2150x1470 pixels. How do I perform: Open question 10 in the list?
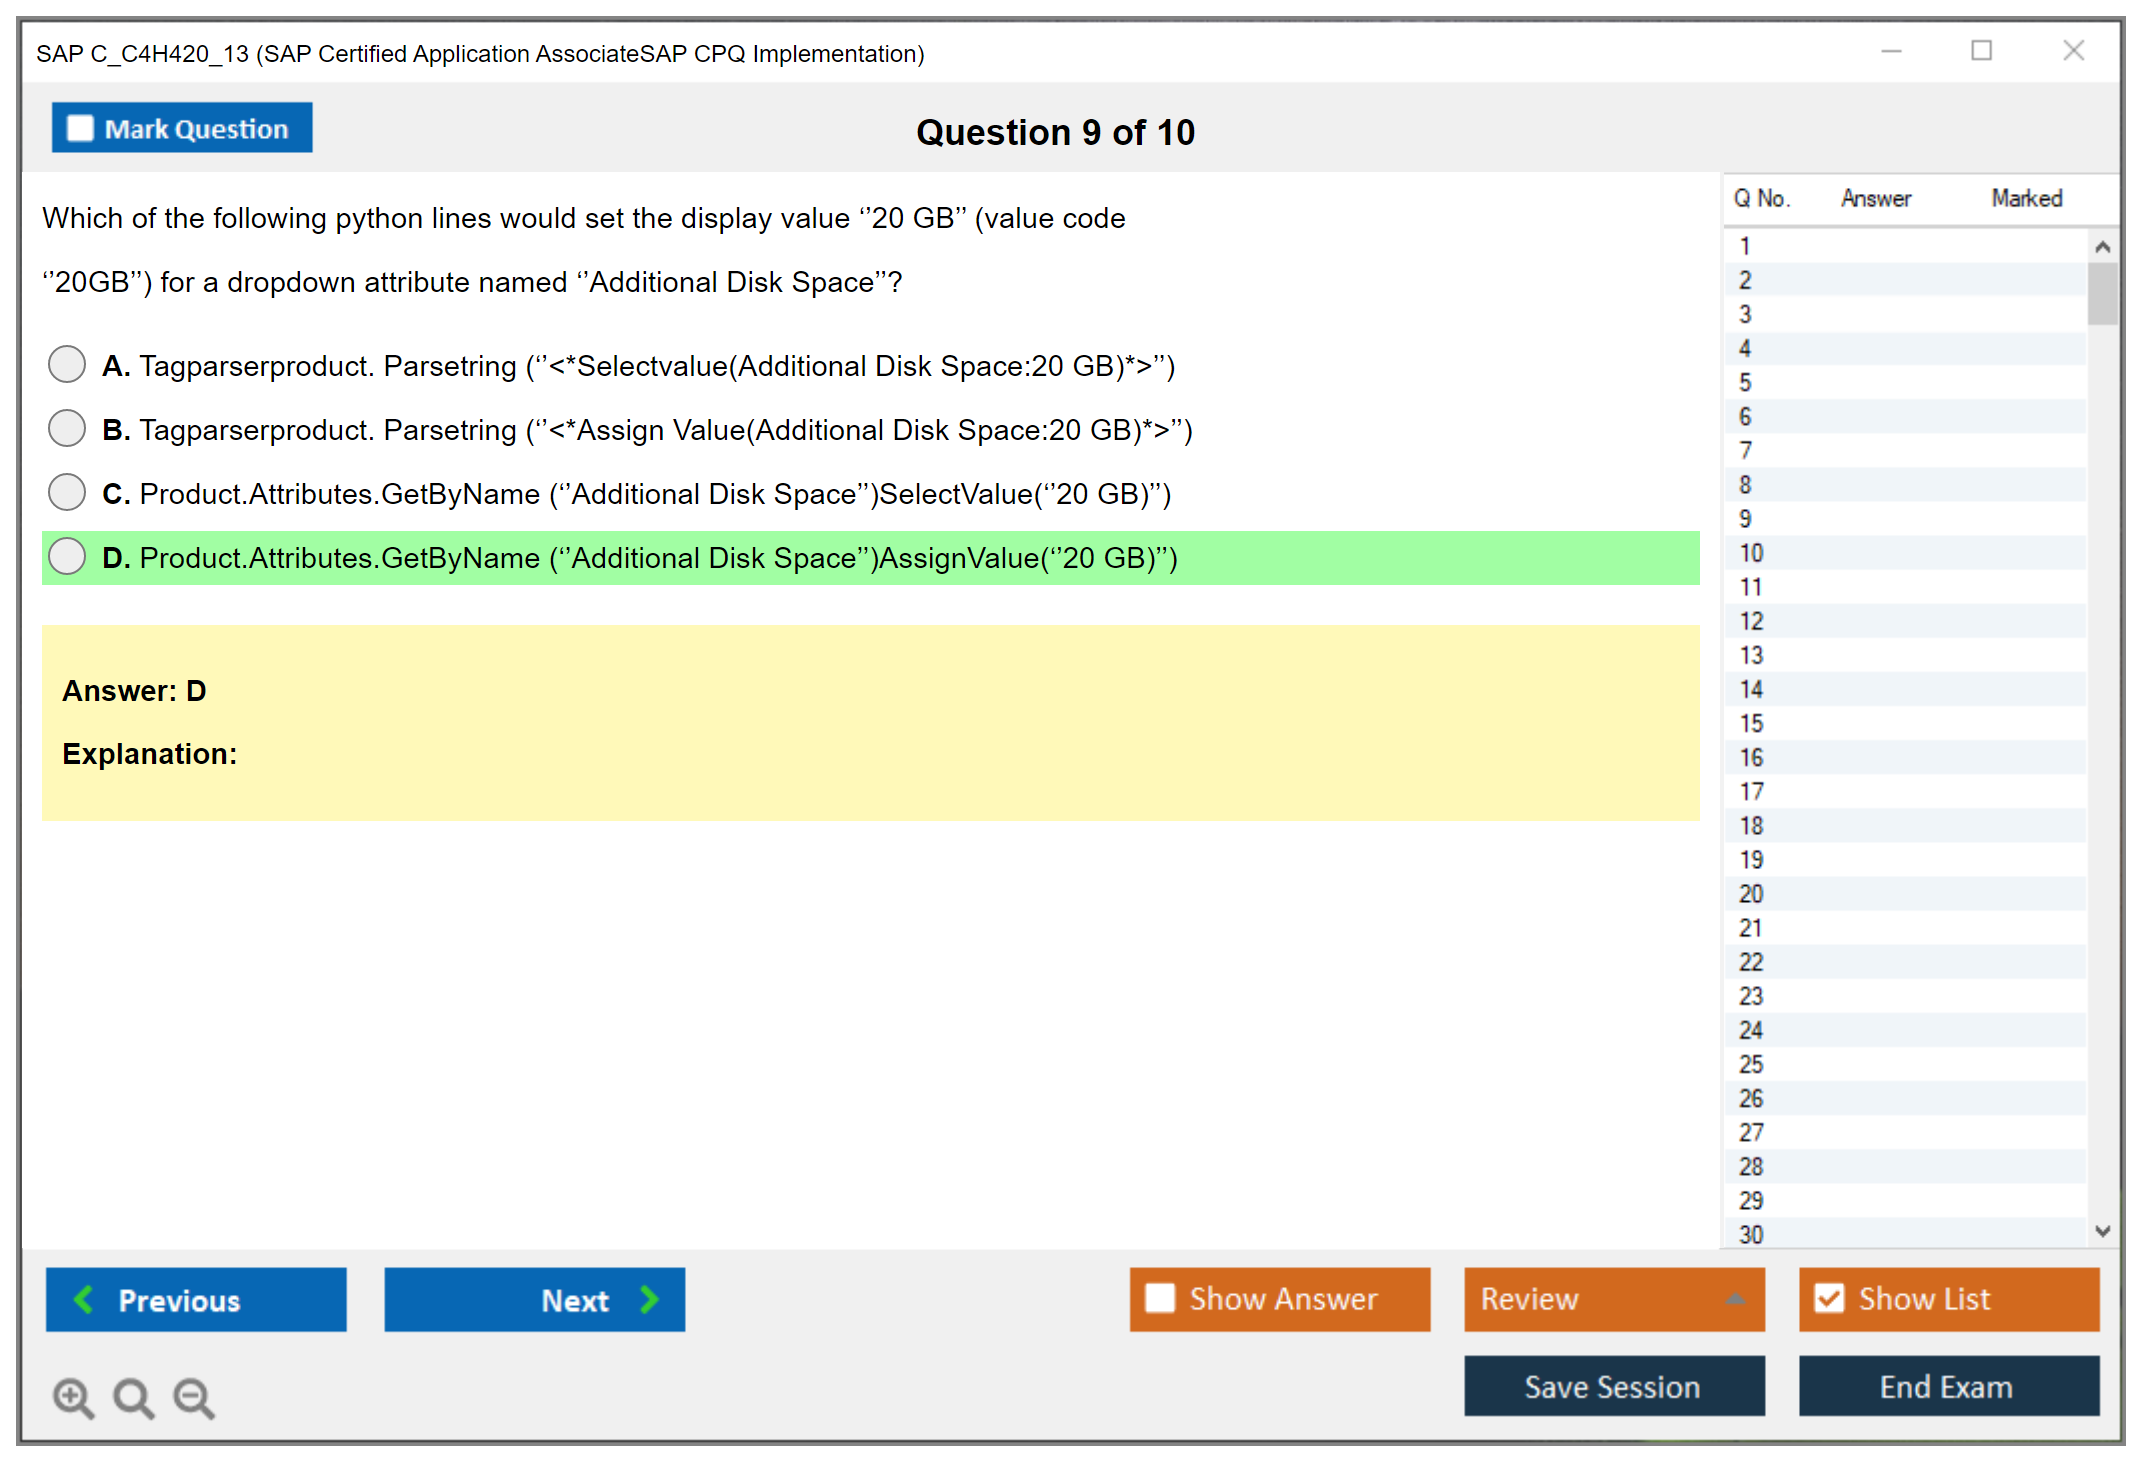[1751, 553]
